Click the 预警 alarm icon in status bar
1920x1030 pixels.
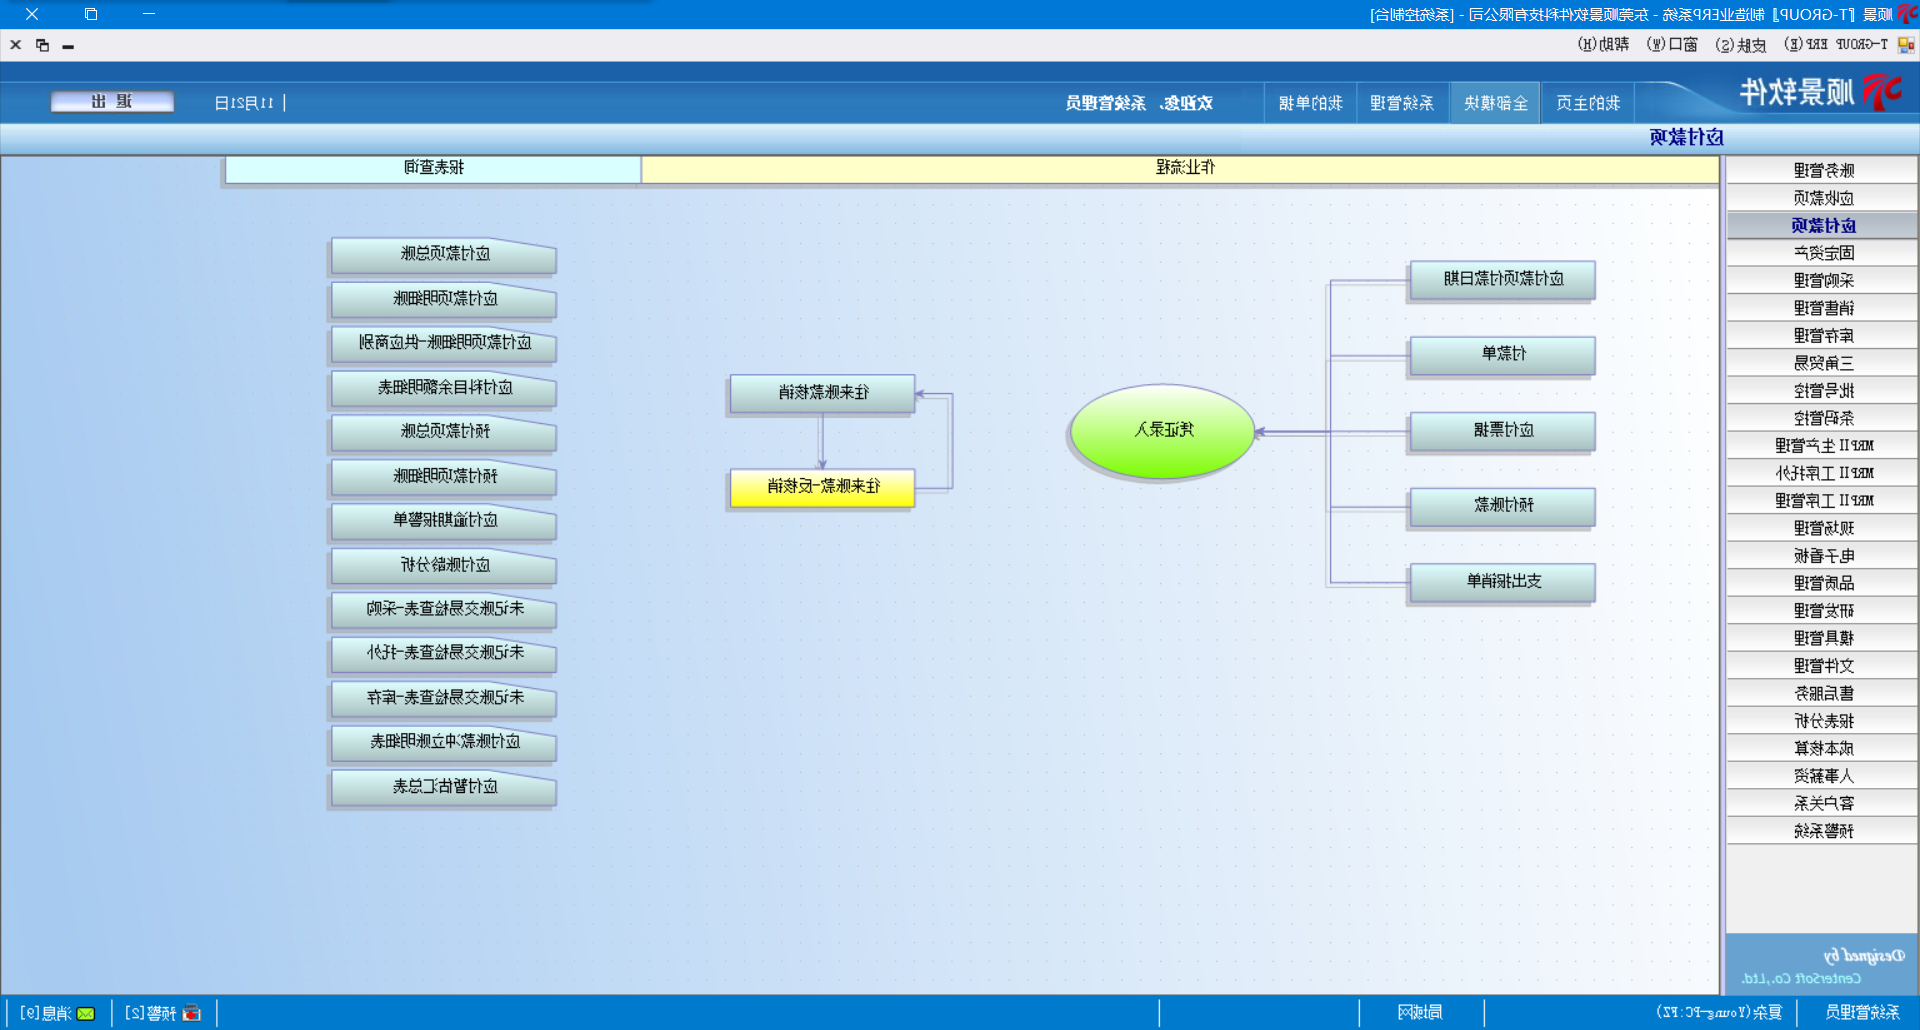[191, 1013]
